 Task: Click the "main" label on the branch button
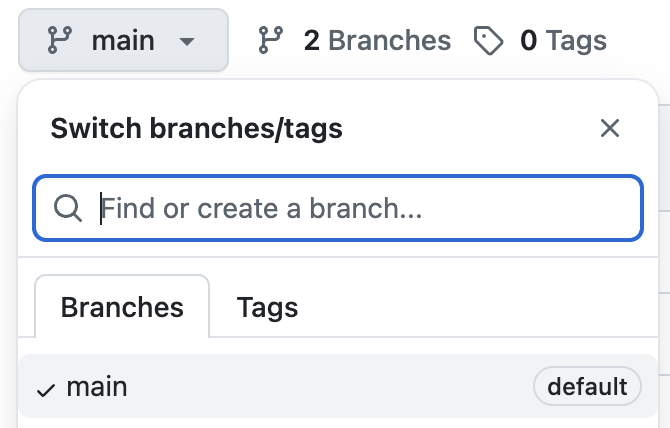click(123, 41)
